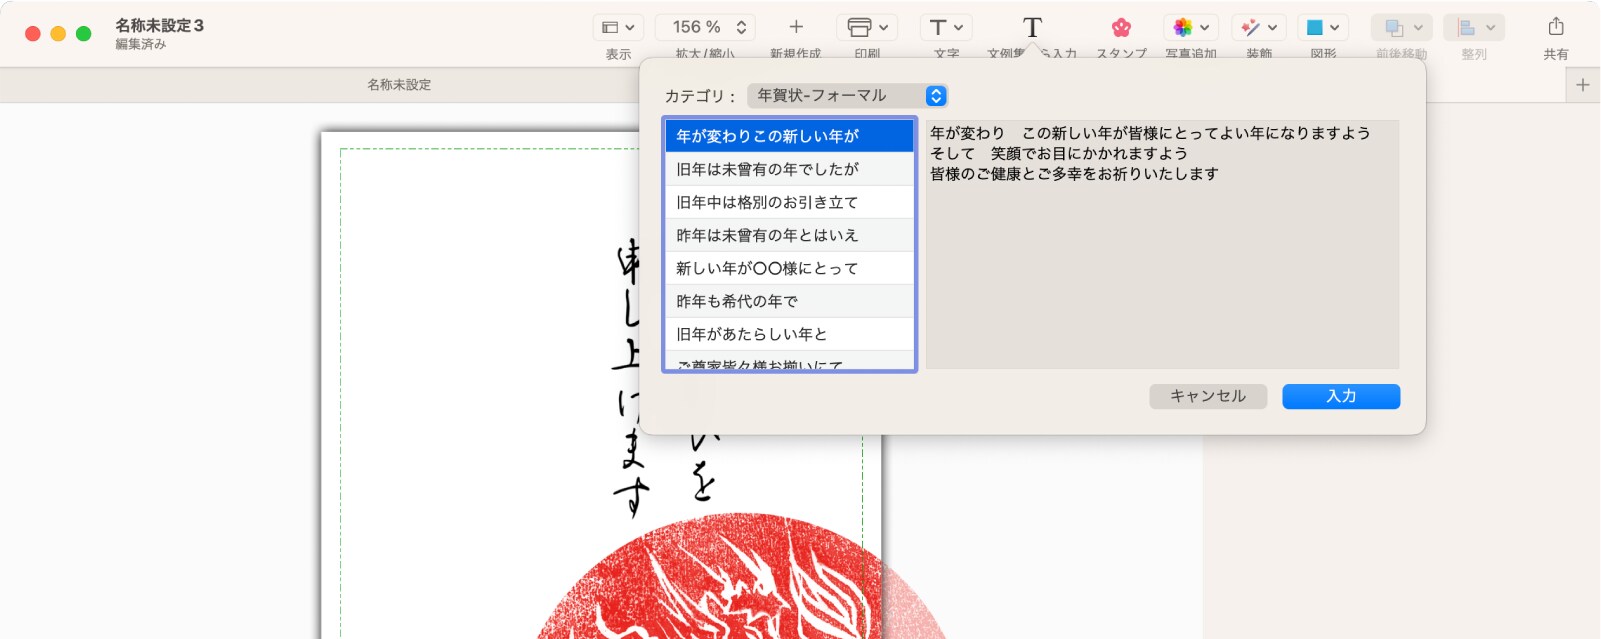The height and width of the screenshot is (639, 1601).
Task: Click the phrase preview text area
Action: [1162, 245]
